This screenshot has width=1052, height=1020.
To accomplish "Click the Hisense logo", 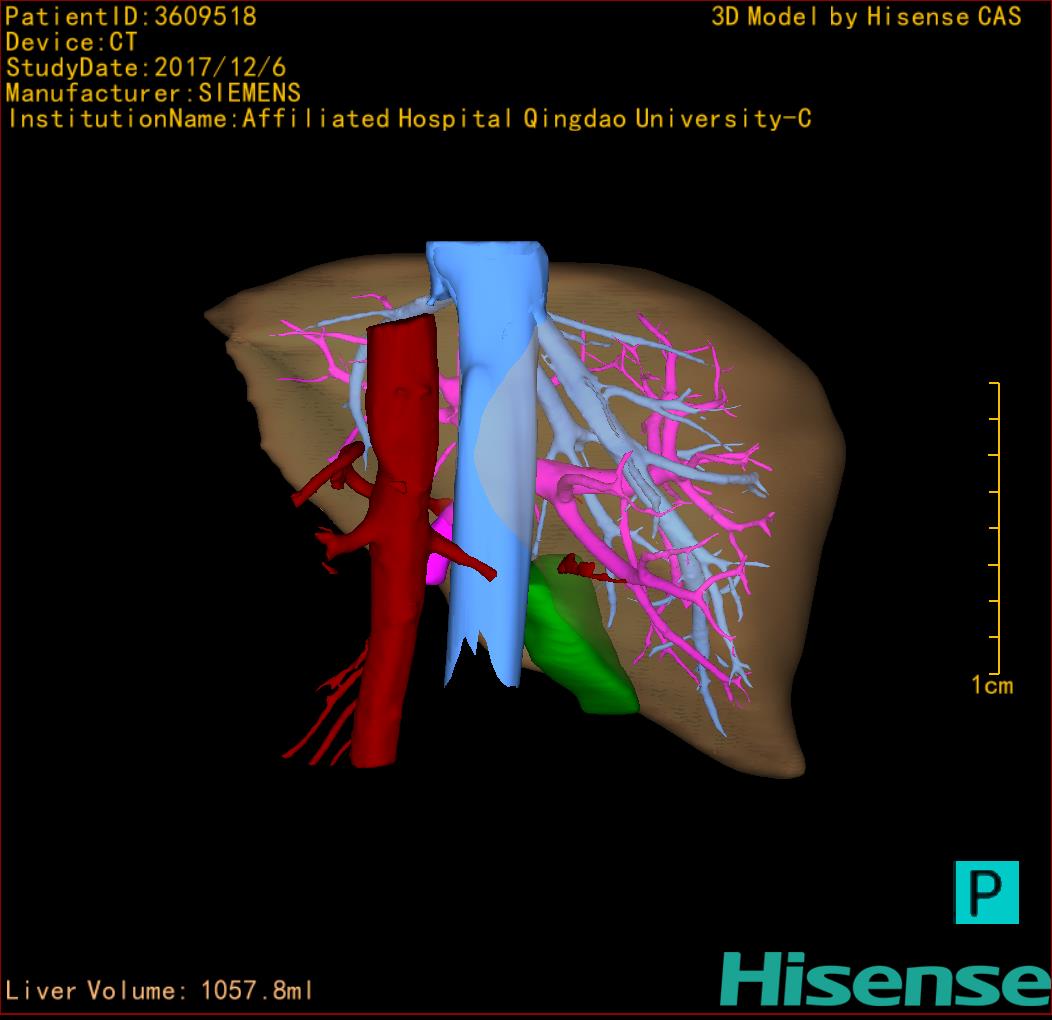I will (x=886, y=979).
